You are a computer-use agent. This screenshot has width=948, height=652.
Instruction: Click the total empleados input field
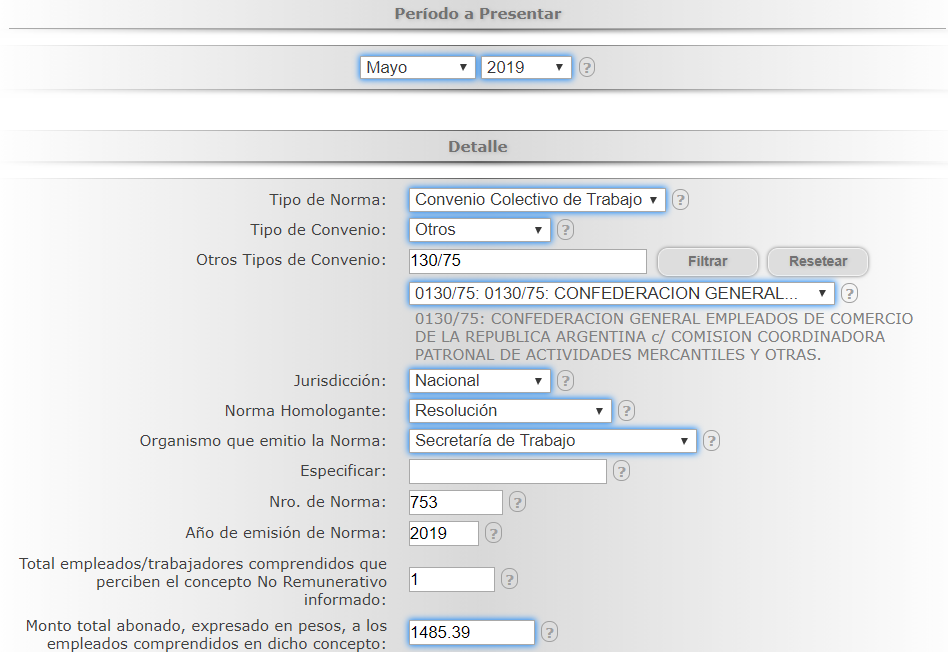452,579
